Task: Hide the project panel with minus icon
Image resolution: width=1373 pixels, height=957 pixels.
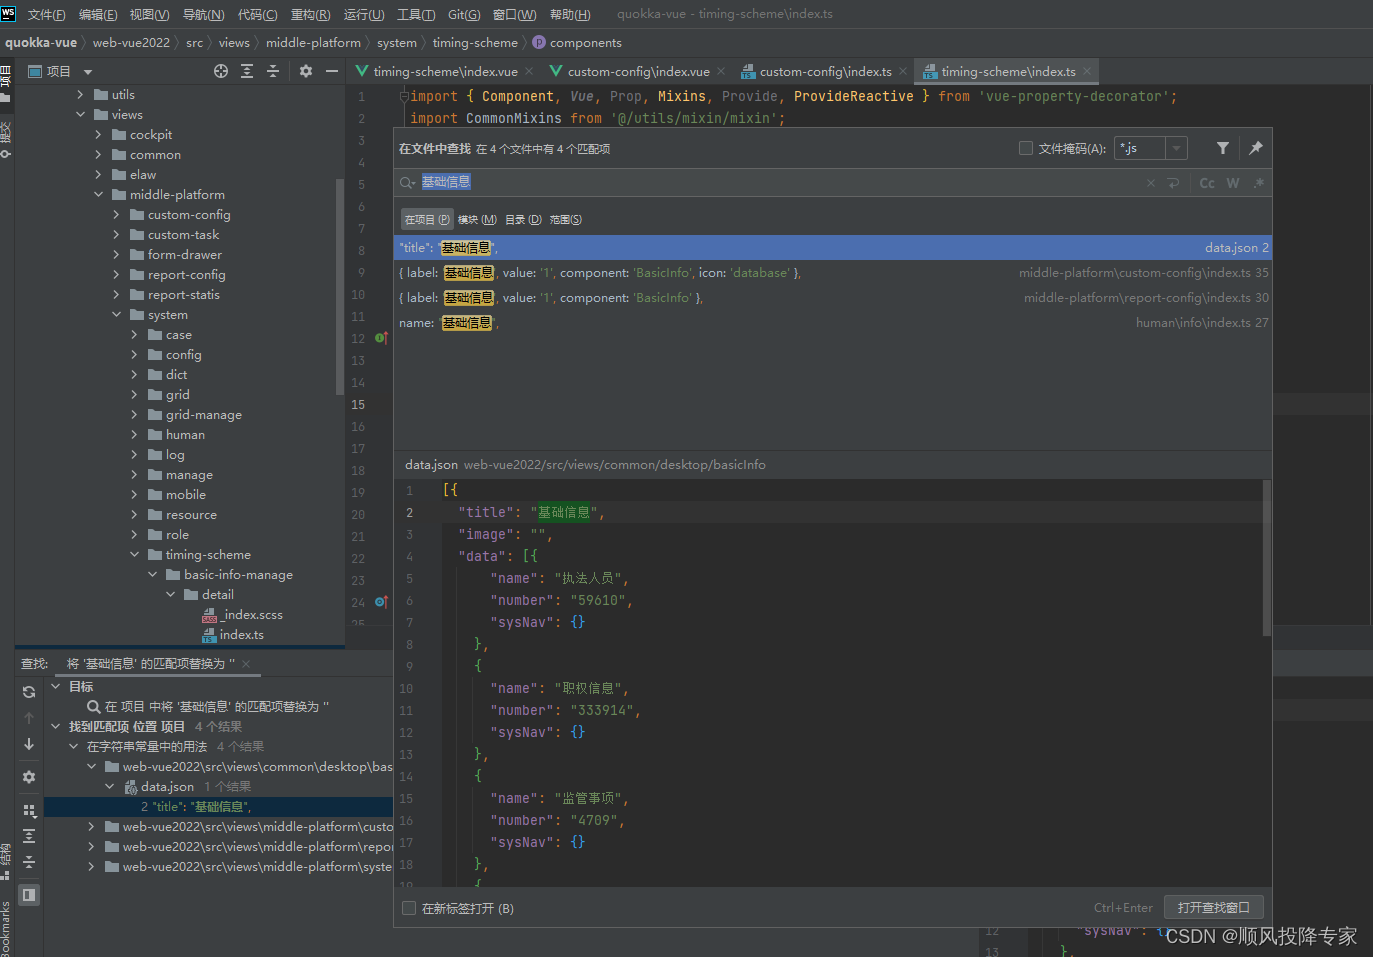Action: point(332,71)
